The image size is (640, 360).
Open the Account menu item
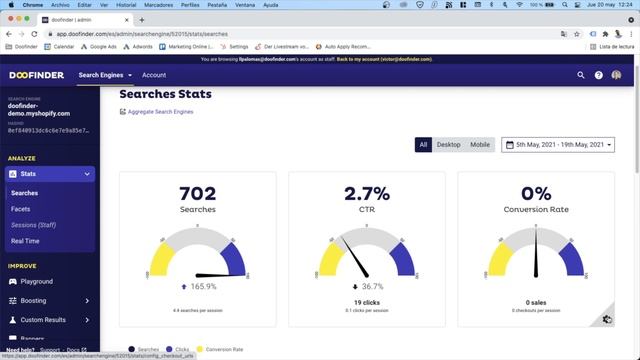[x=154, y=75]
